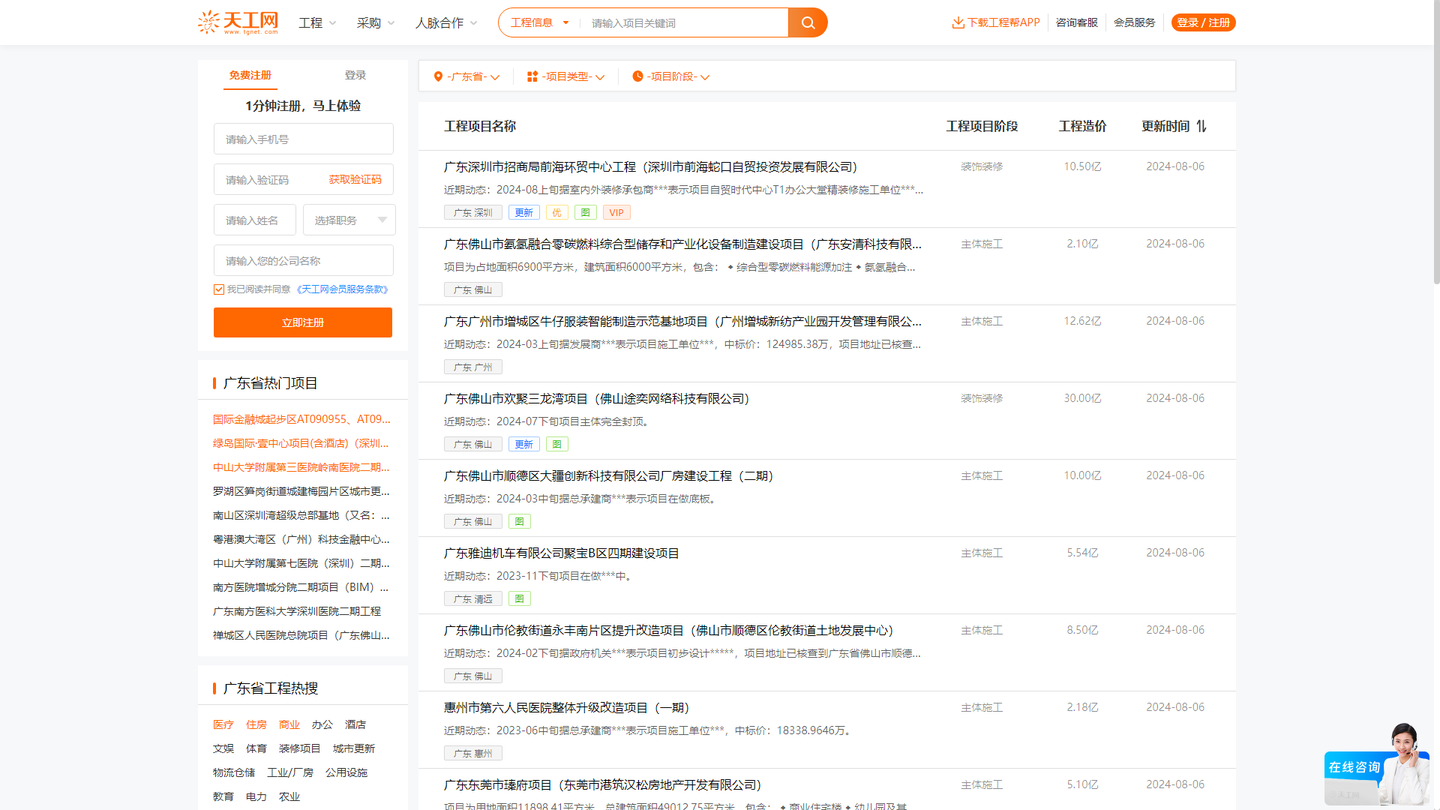Click the 装修项目 hot search keyword
The height and width of the screenshot is (810, 1440).
pos(299,749)
